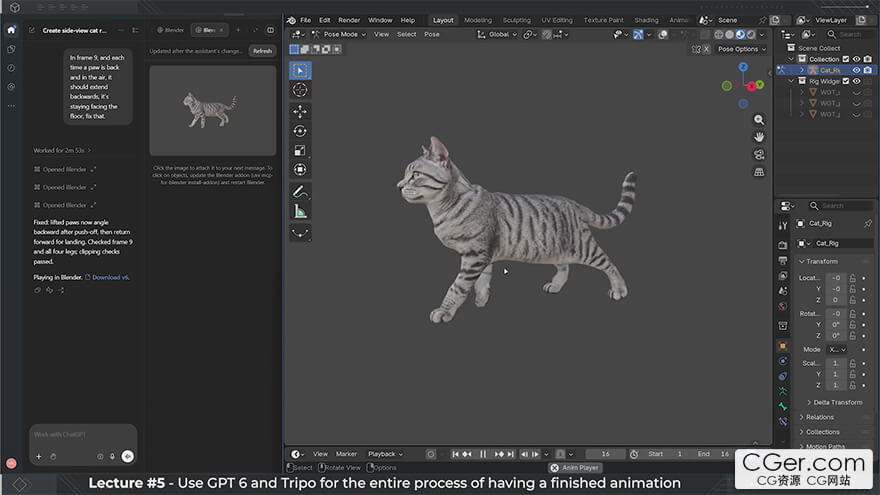Open the Playback dropdown
The height and width of the screenshot is (495, 880).
point(385,454)
